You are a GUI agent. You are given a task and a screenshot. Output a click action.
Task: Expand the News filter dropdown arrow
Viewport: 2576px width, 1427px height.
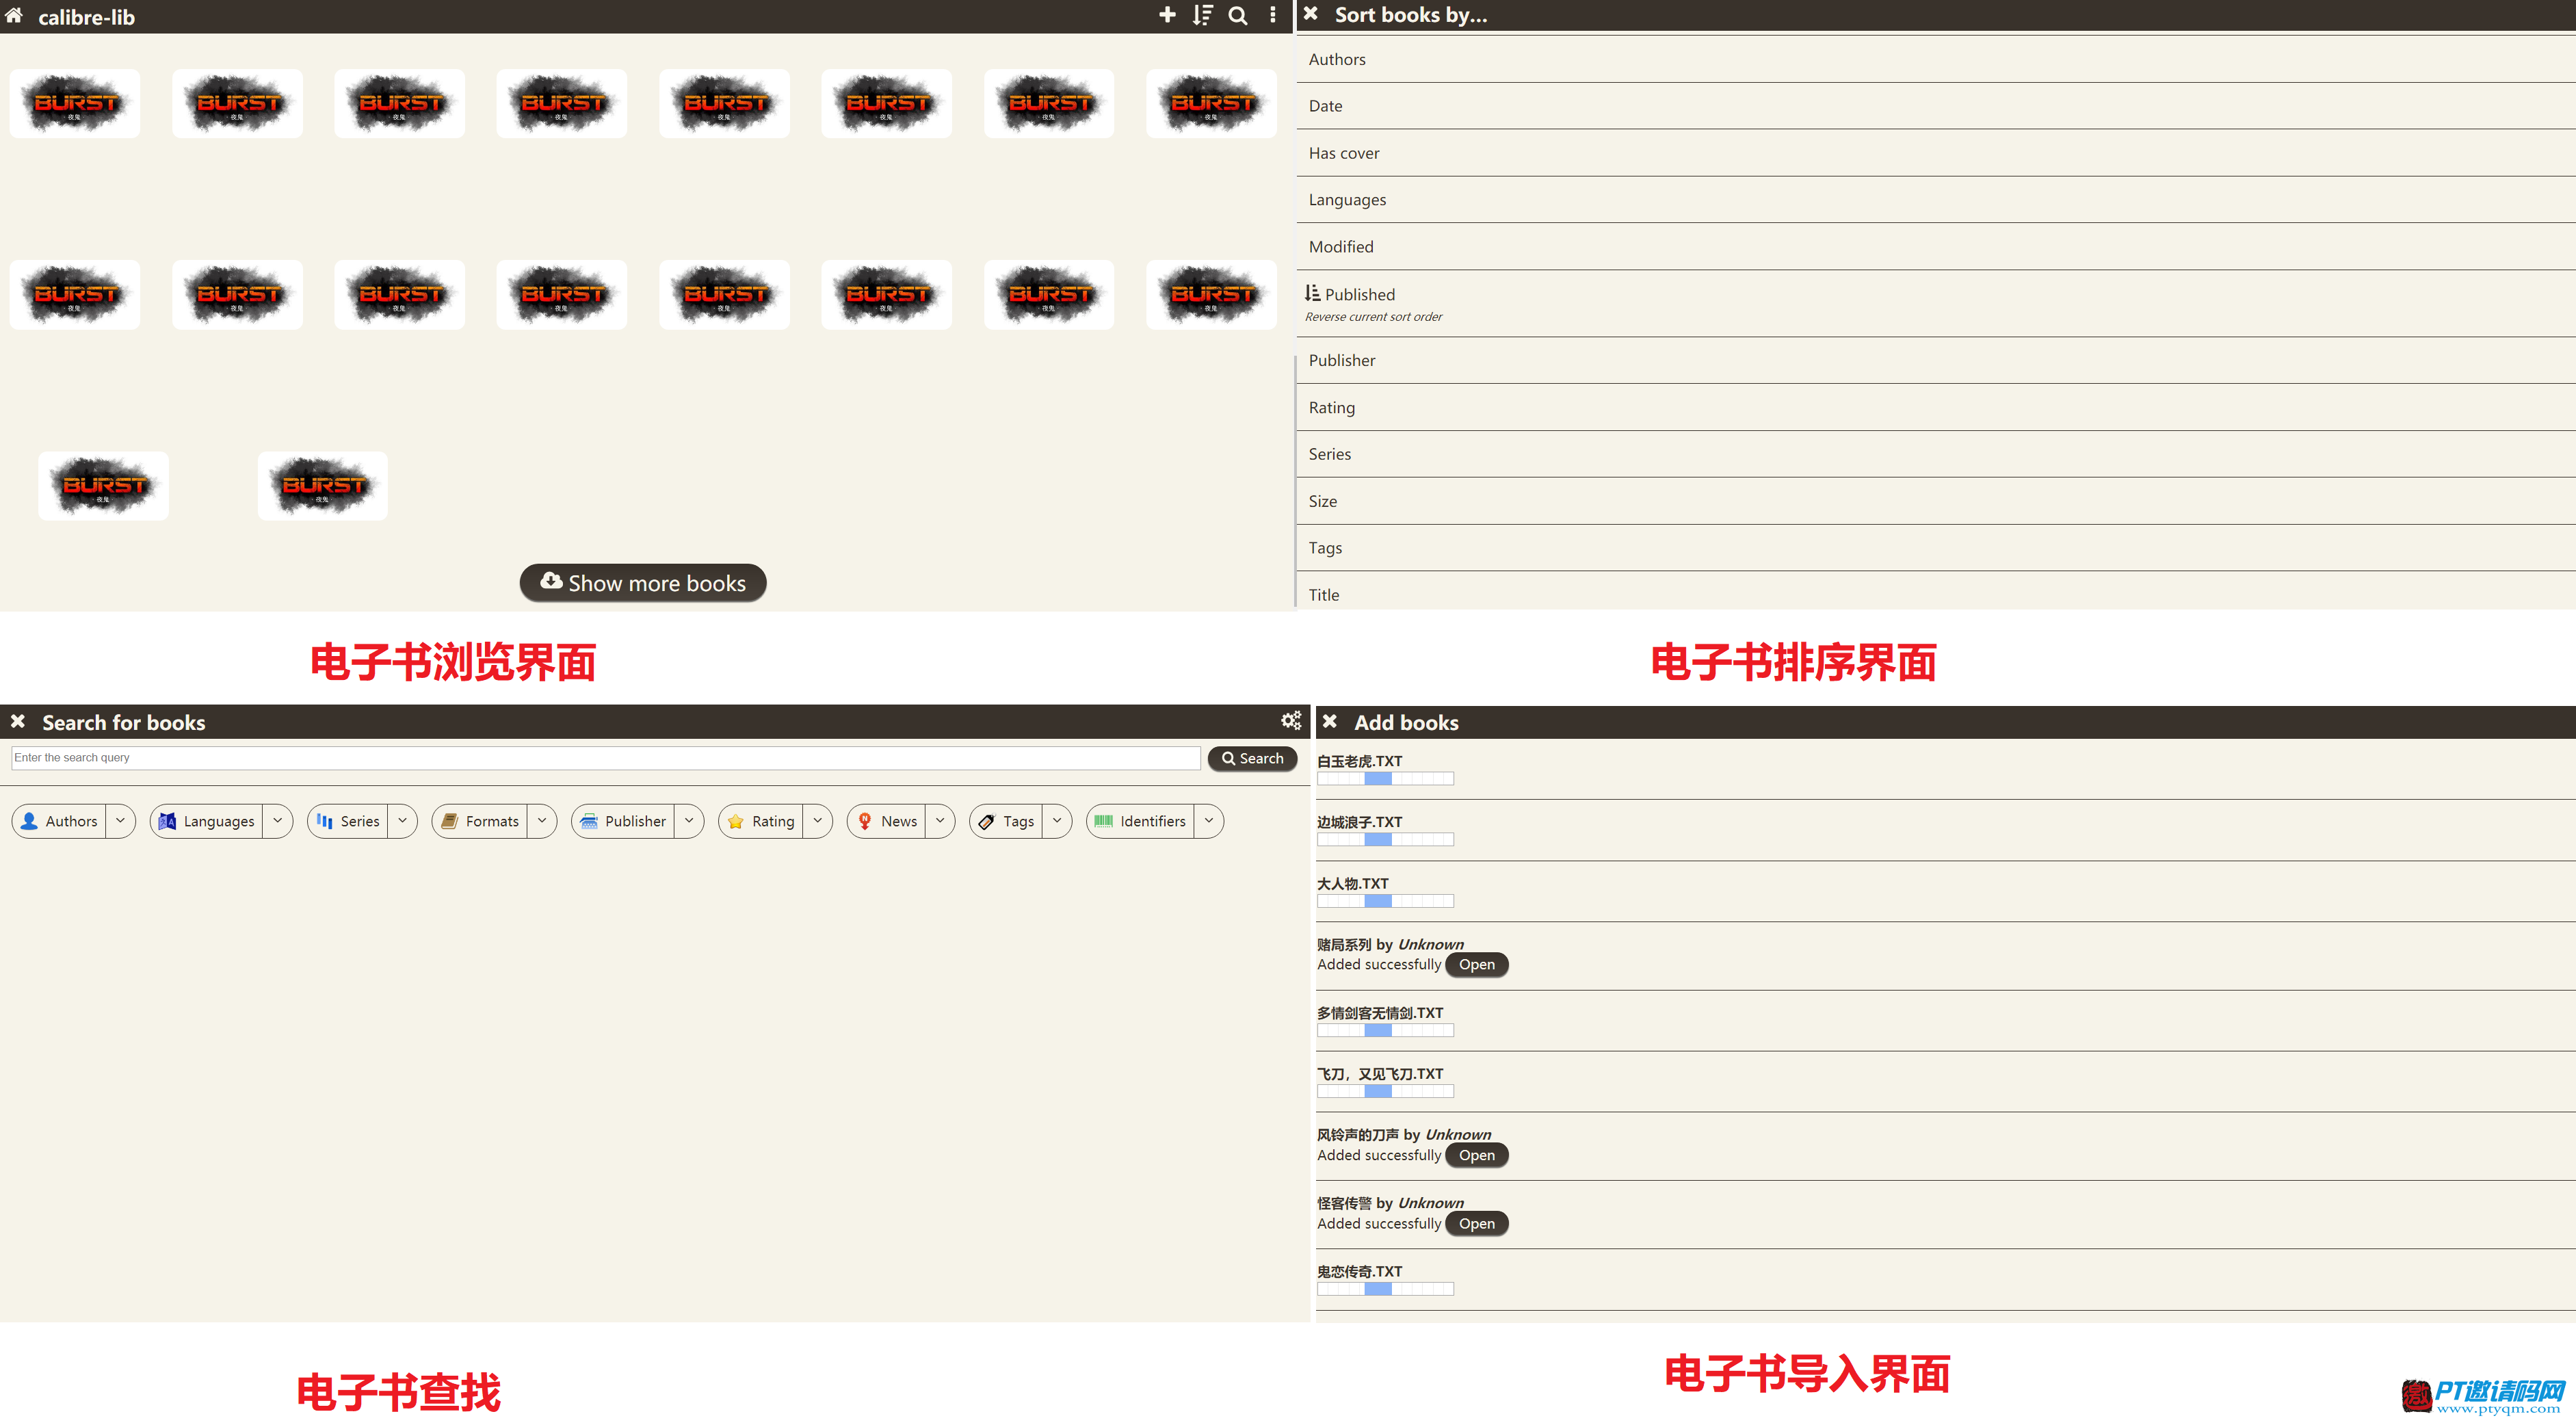click(x=940, y=821)
